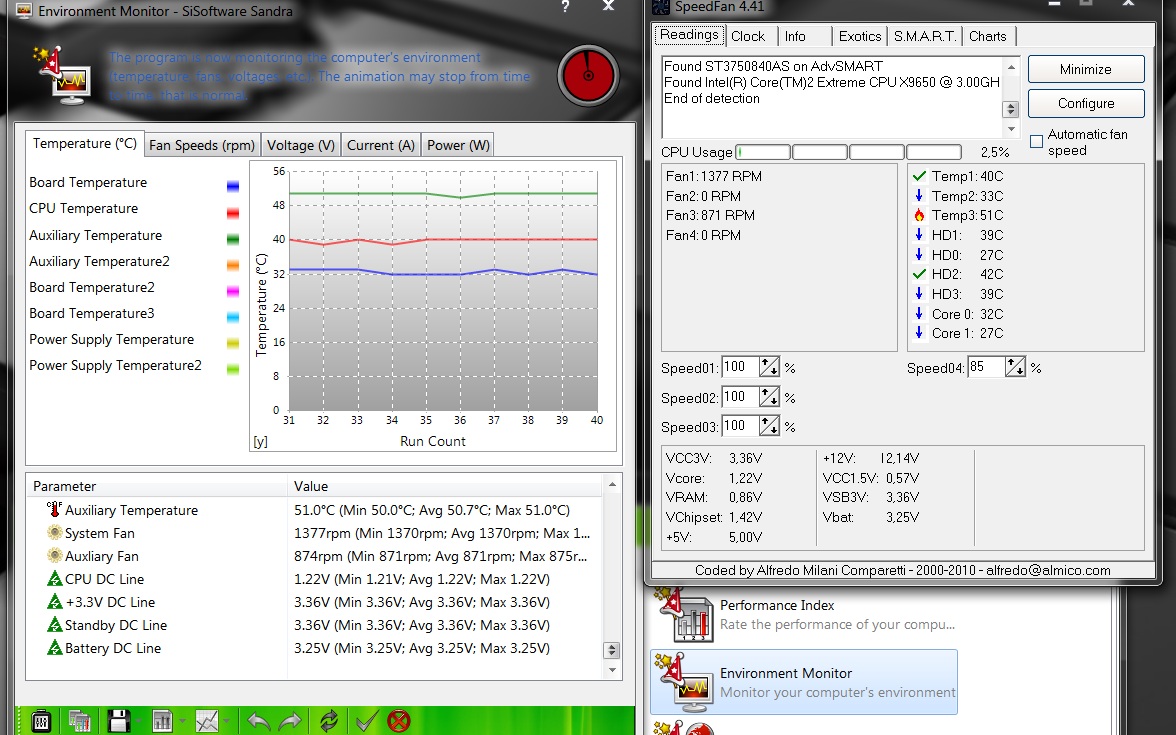
Task: Click the Board Temperature blue color swatch
Action: tap(232, 186)
